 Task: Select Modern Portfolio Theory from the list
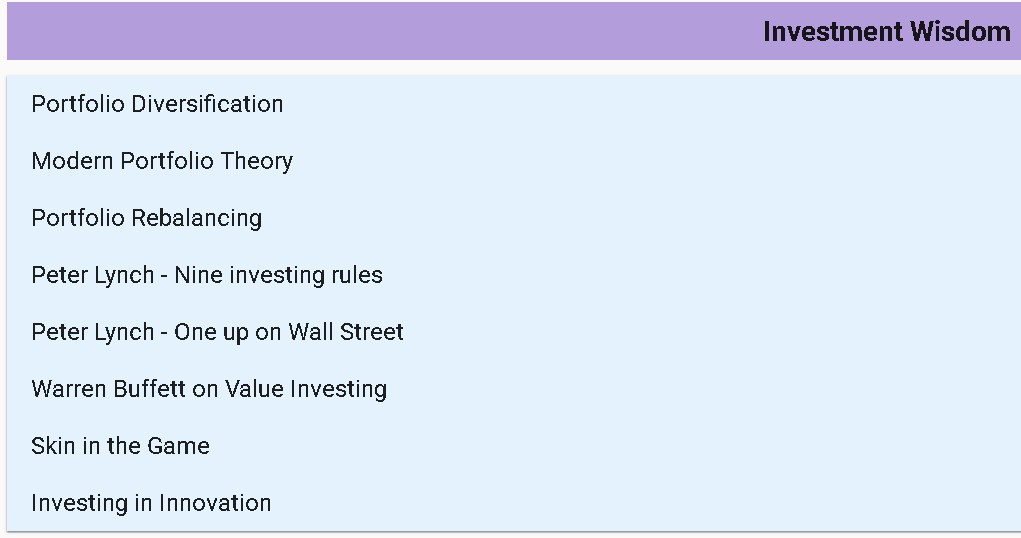162,161
